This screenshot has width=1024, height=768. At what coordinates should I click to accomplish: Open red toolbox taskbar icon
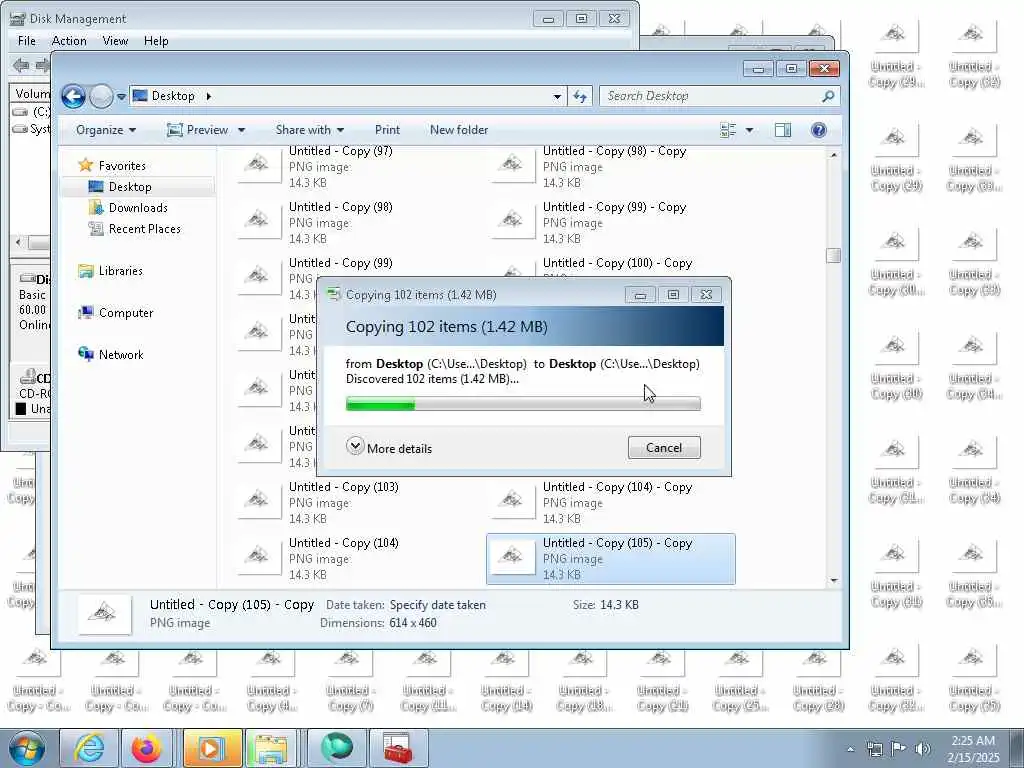pyautogui.click(x=398, y=748)
